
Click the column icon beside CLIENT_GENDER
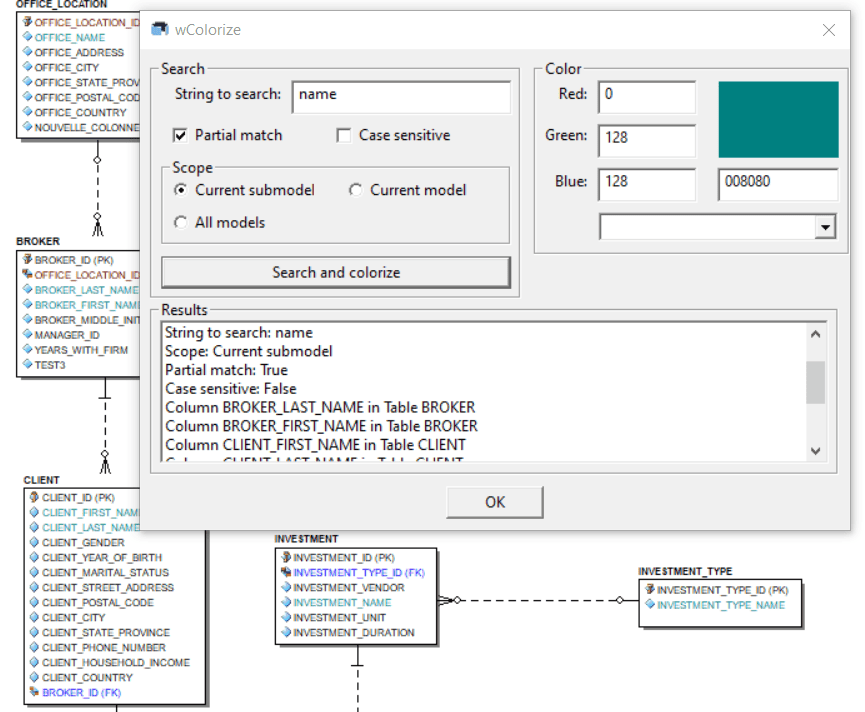tap(34, 542)
